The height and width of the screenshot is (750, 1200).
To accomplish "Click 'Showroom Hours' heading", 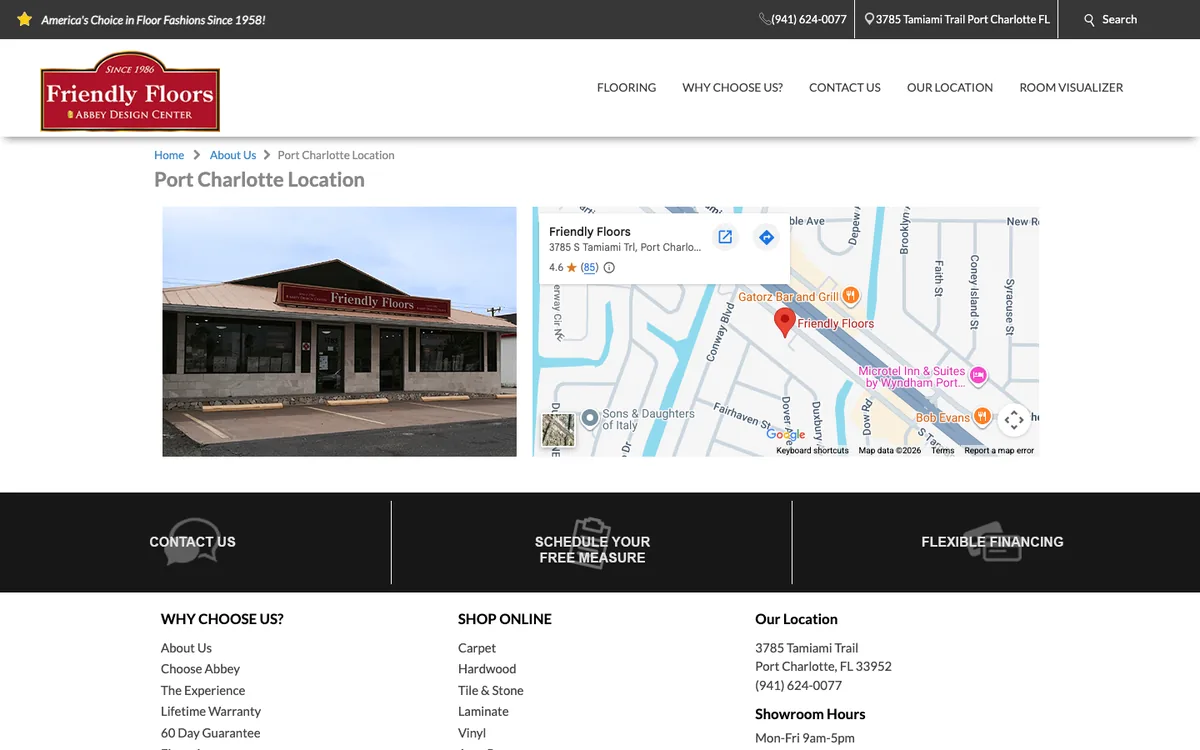I will (810, 714).
